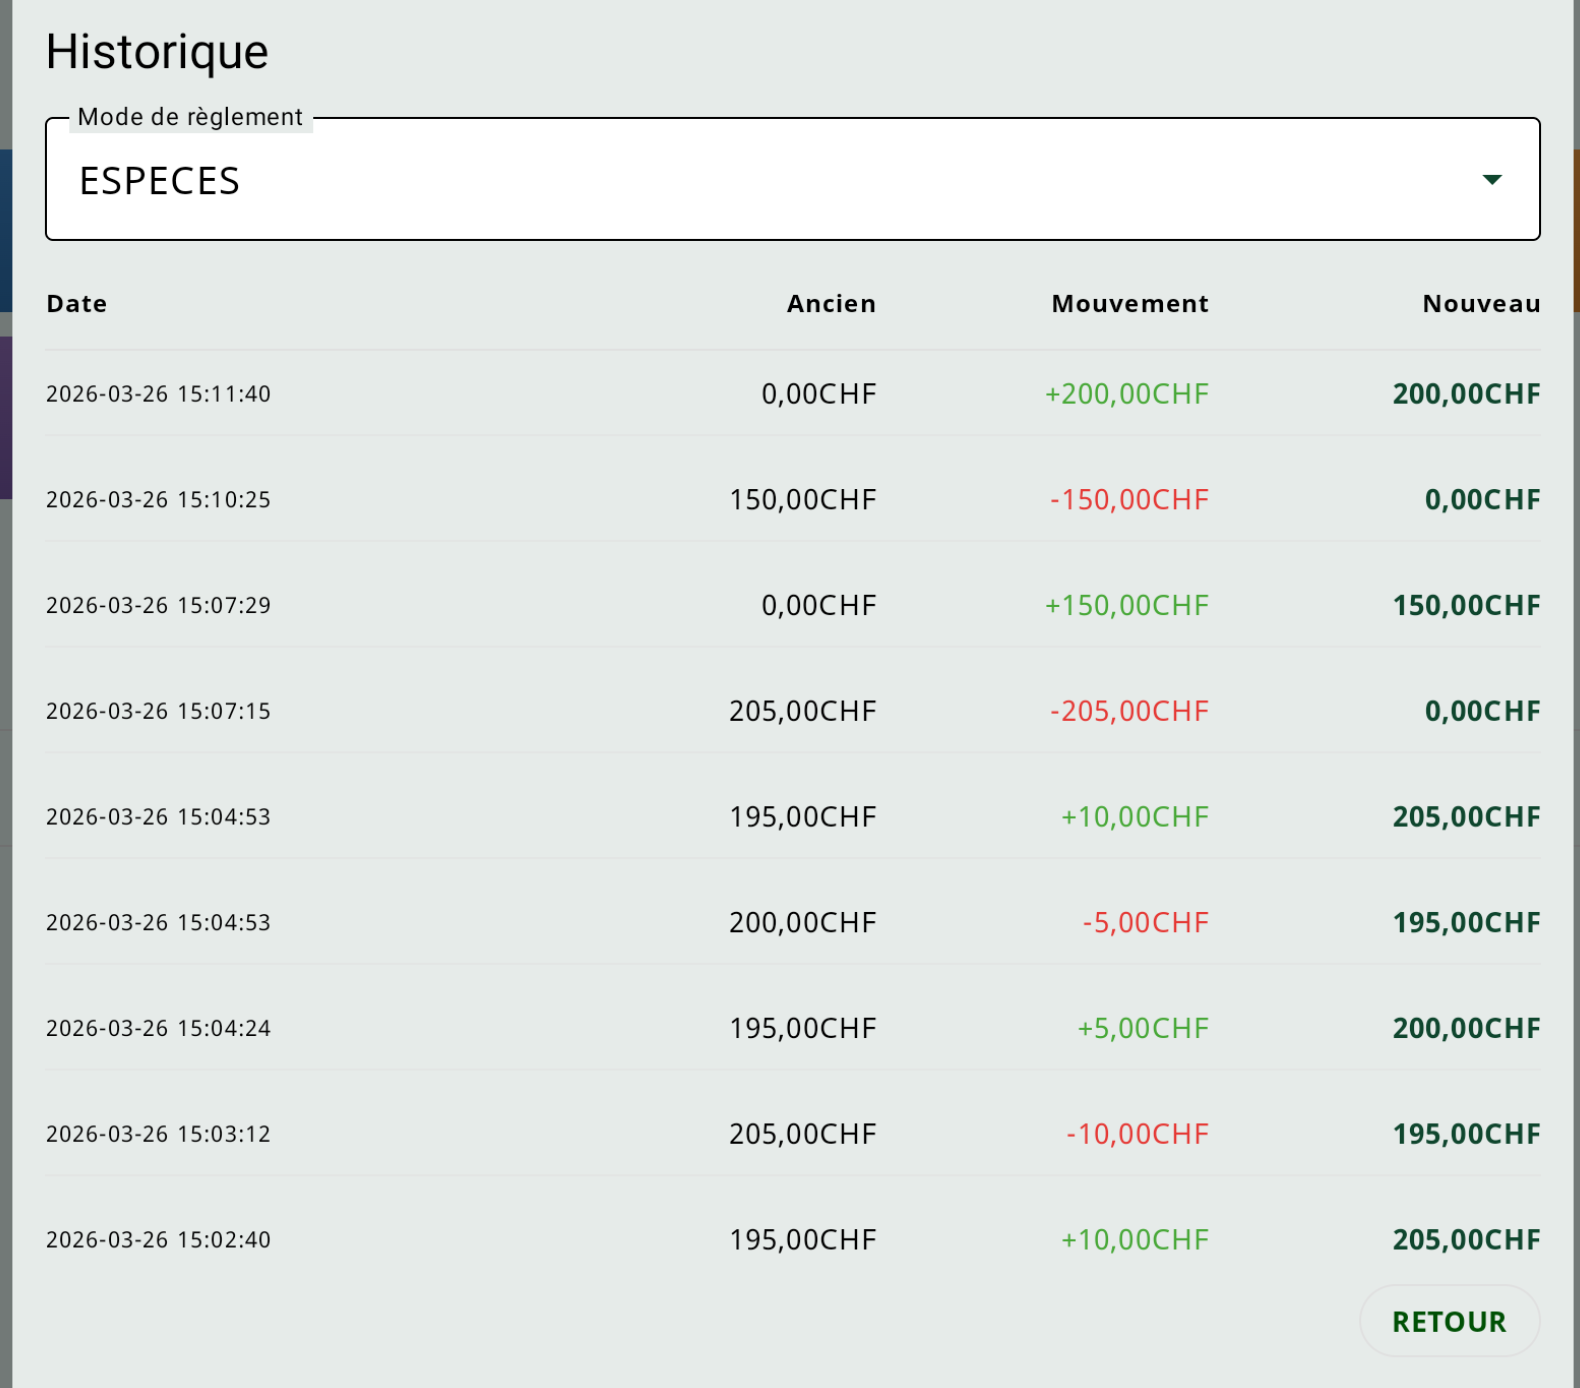Click the -5,00CHF movement value
This screenshot has width=1580, height=1388.
(1145, 923)
